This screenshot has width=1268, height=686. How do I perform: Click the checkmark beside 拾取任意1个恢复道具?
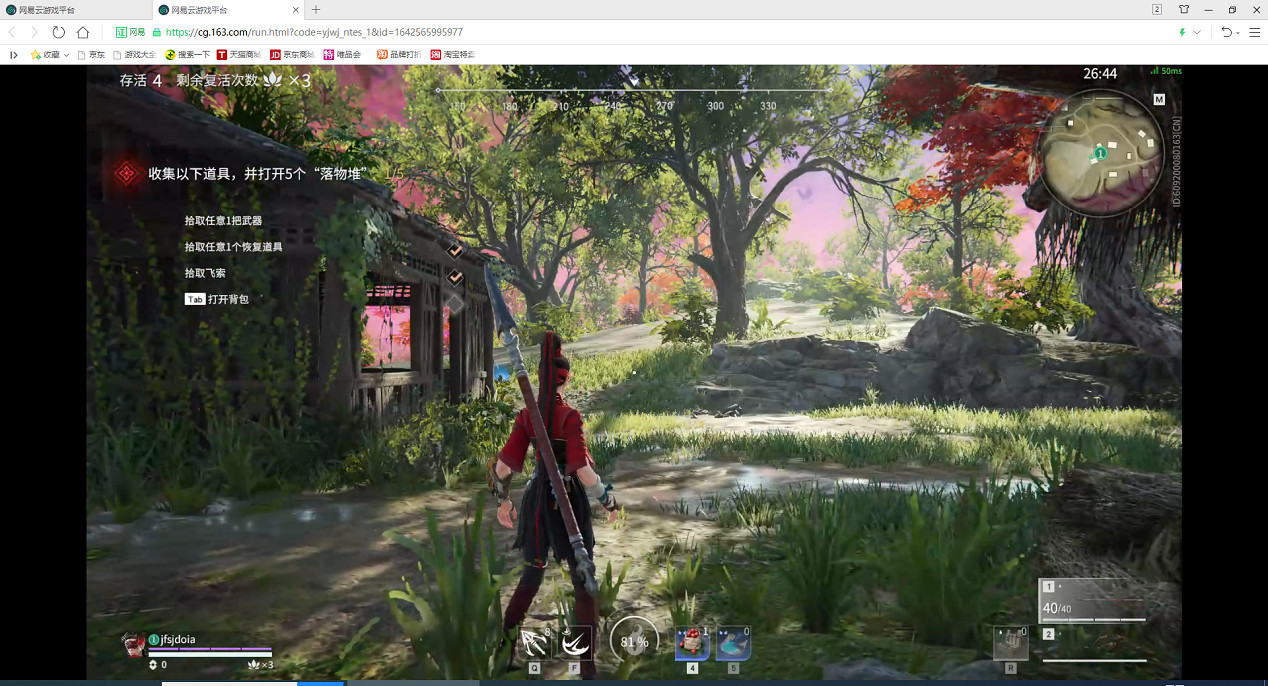pos(454,277)
